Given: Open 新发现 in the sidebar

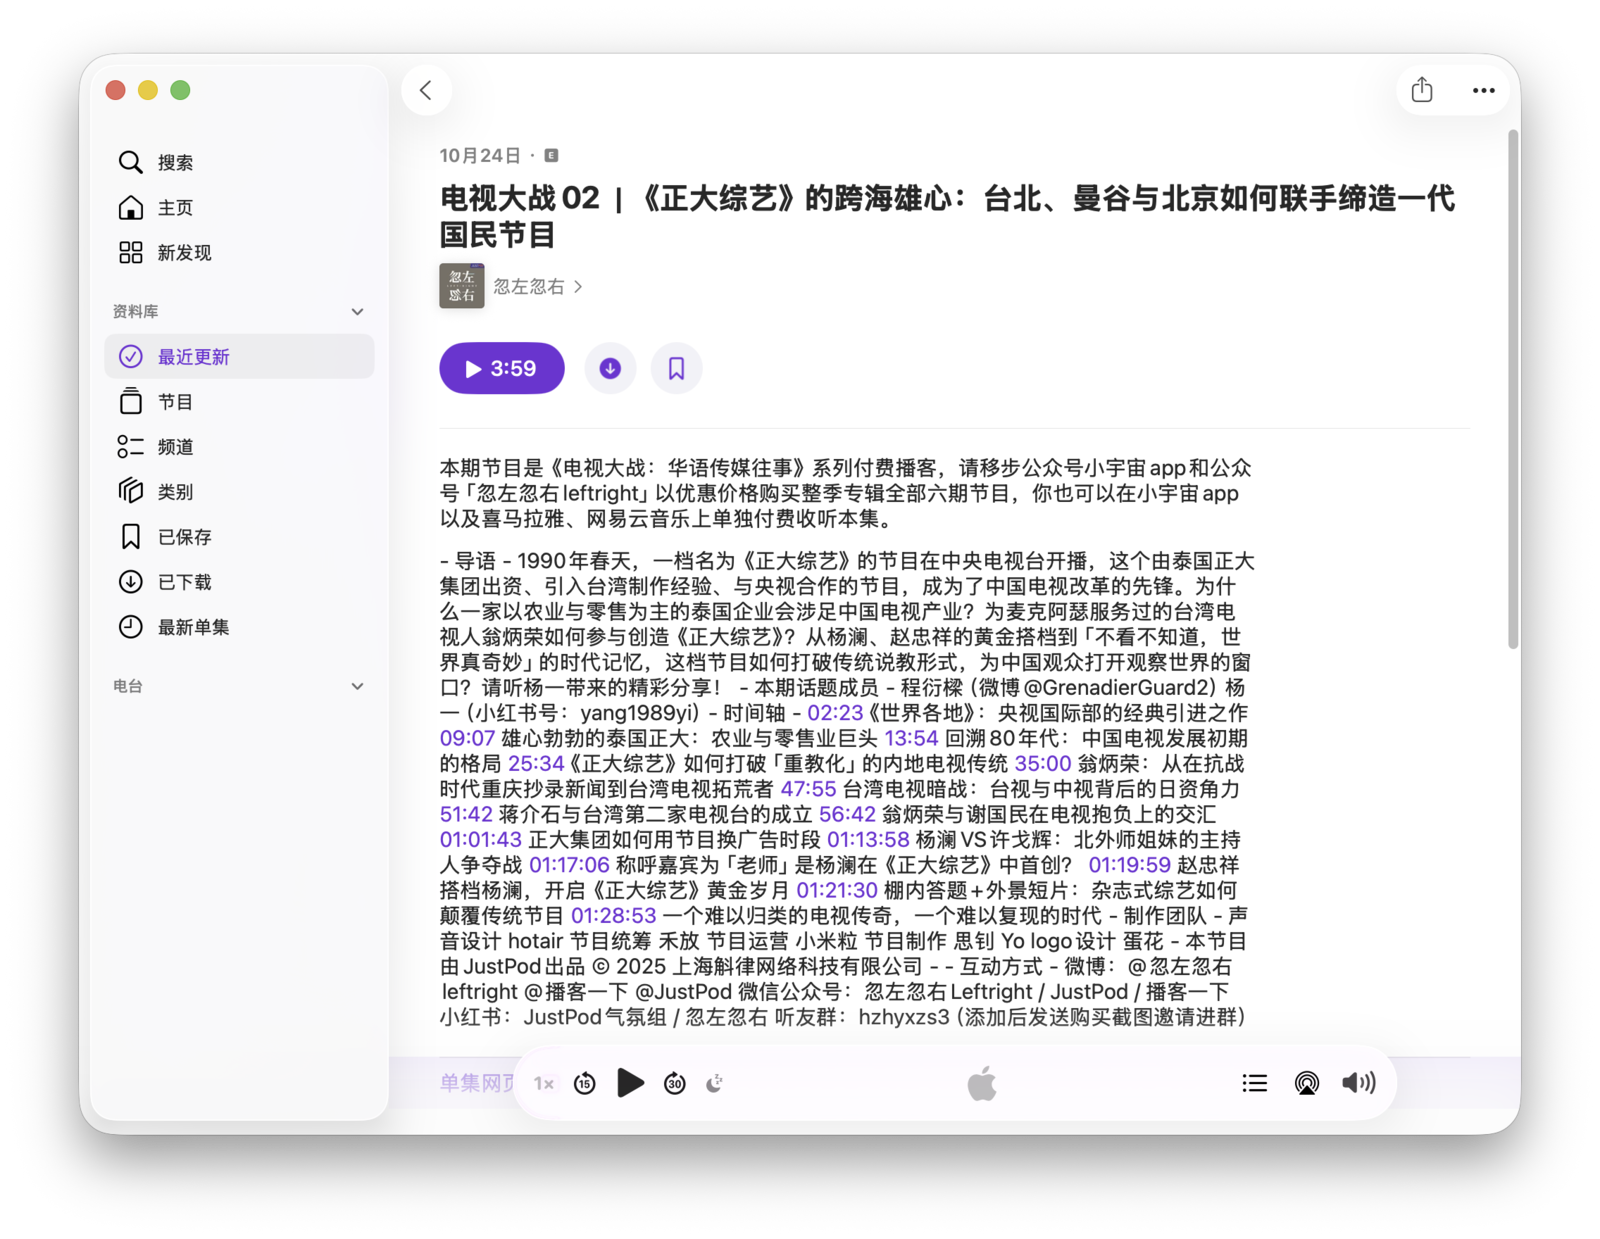Looking at the screenshot, I should tap(184, 253).
